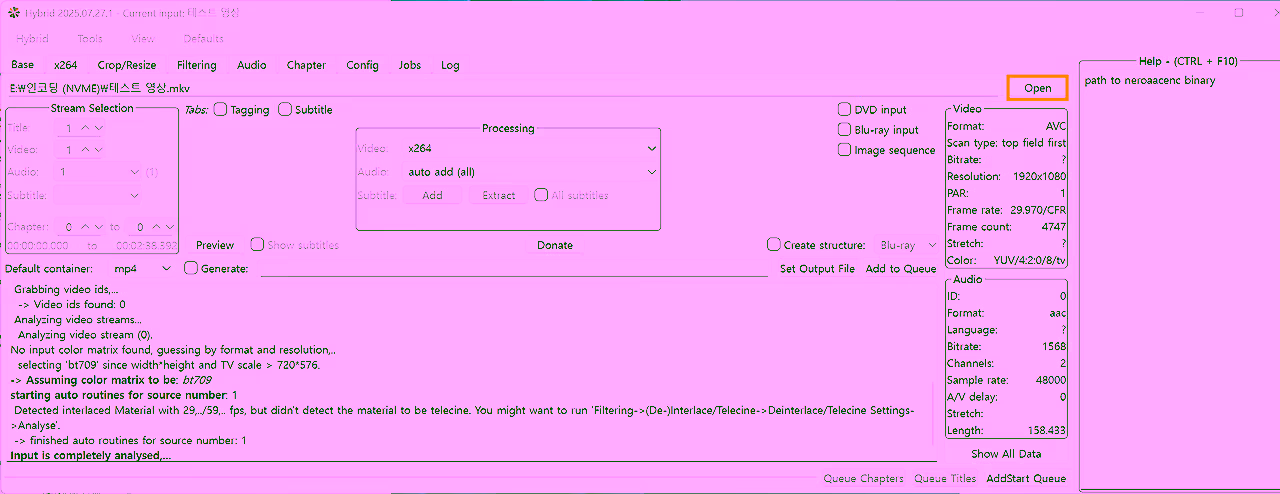Tick the Image sequence checkbox
1280x494 pixels.
tap(845, 150)
